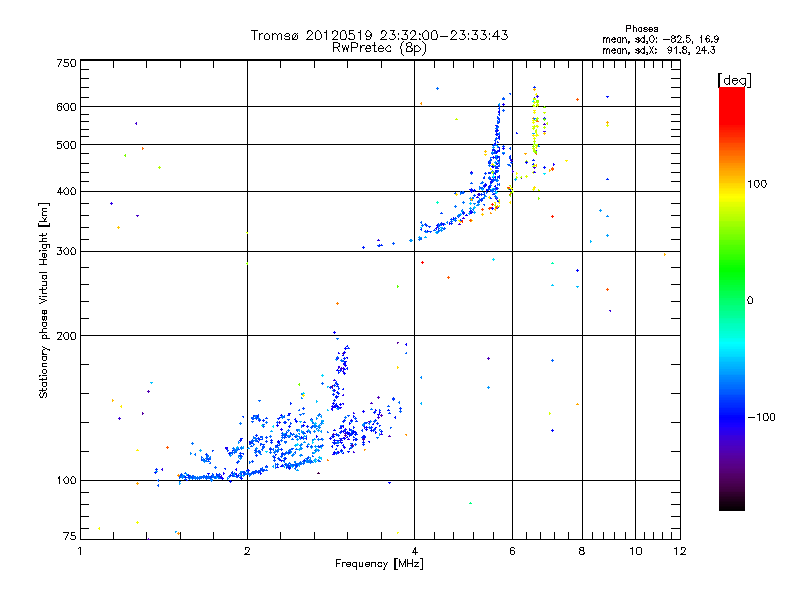This screenshot has height=600, width=800.
Task: Click the x-axis tick label "8"
Action: coord(582,551)
